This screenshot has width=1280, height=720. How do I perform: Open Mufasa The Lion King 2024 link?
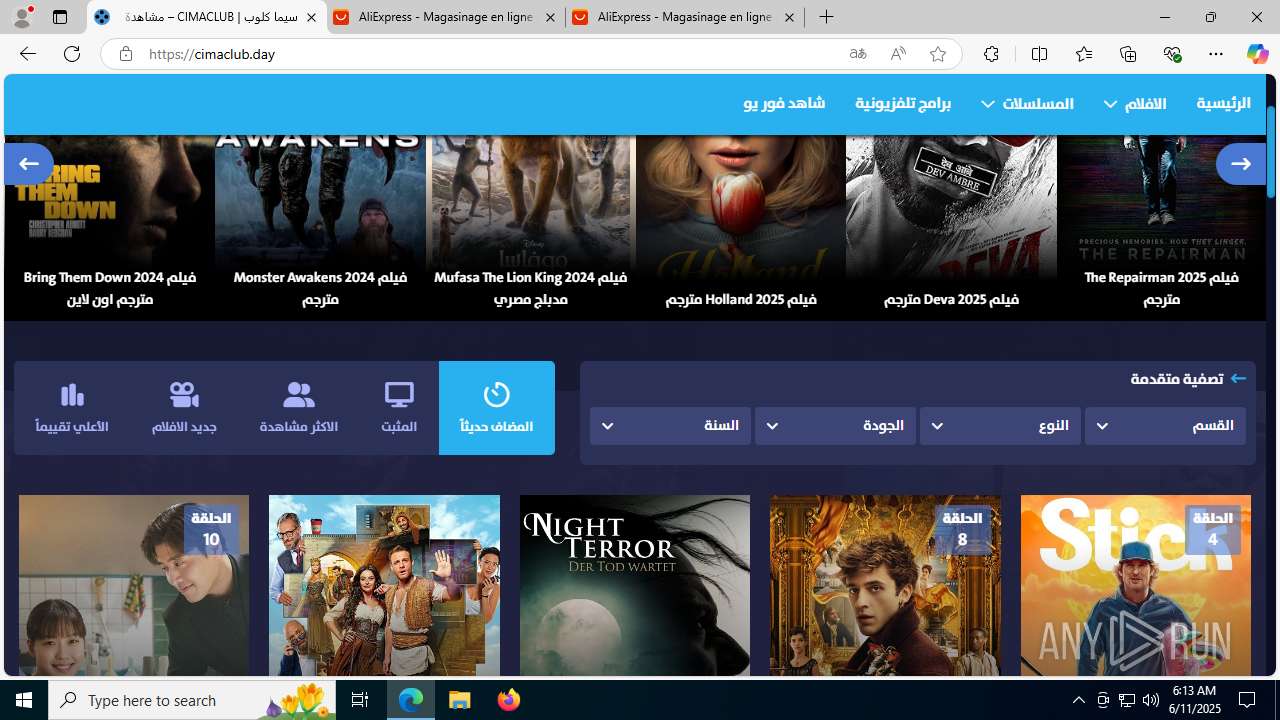(530, 228)
